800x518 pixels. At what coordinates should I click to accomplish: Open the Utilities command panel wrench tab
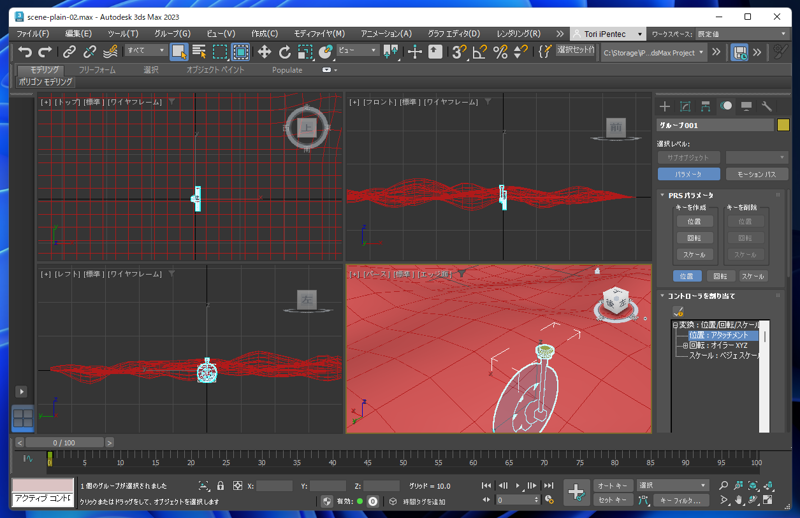pos(766,106)
